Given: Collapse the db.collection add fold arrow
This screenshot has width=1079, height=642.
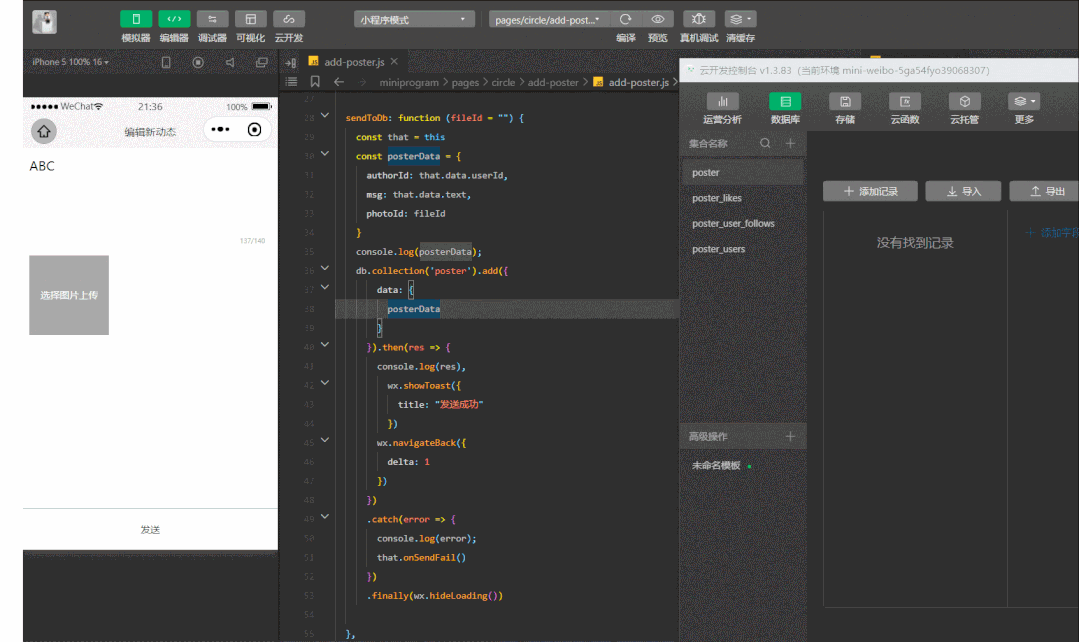Looking at the screenshot, I should (x=325, y=268).
